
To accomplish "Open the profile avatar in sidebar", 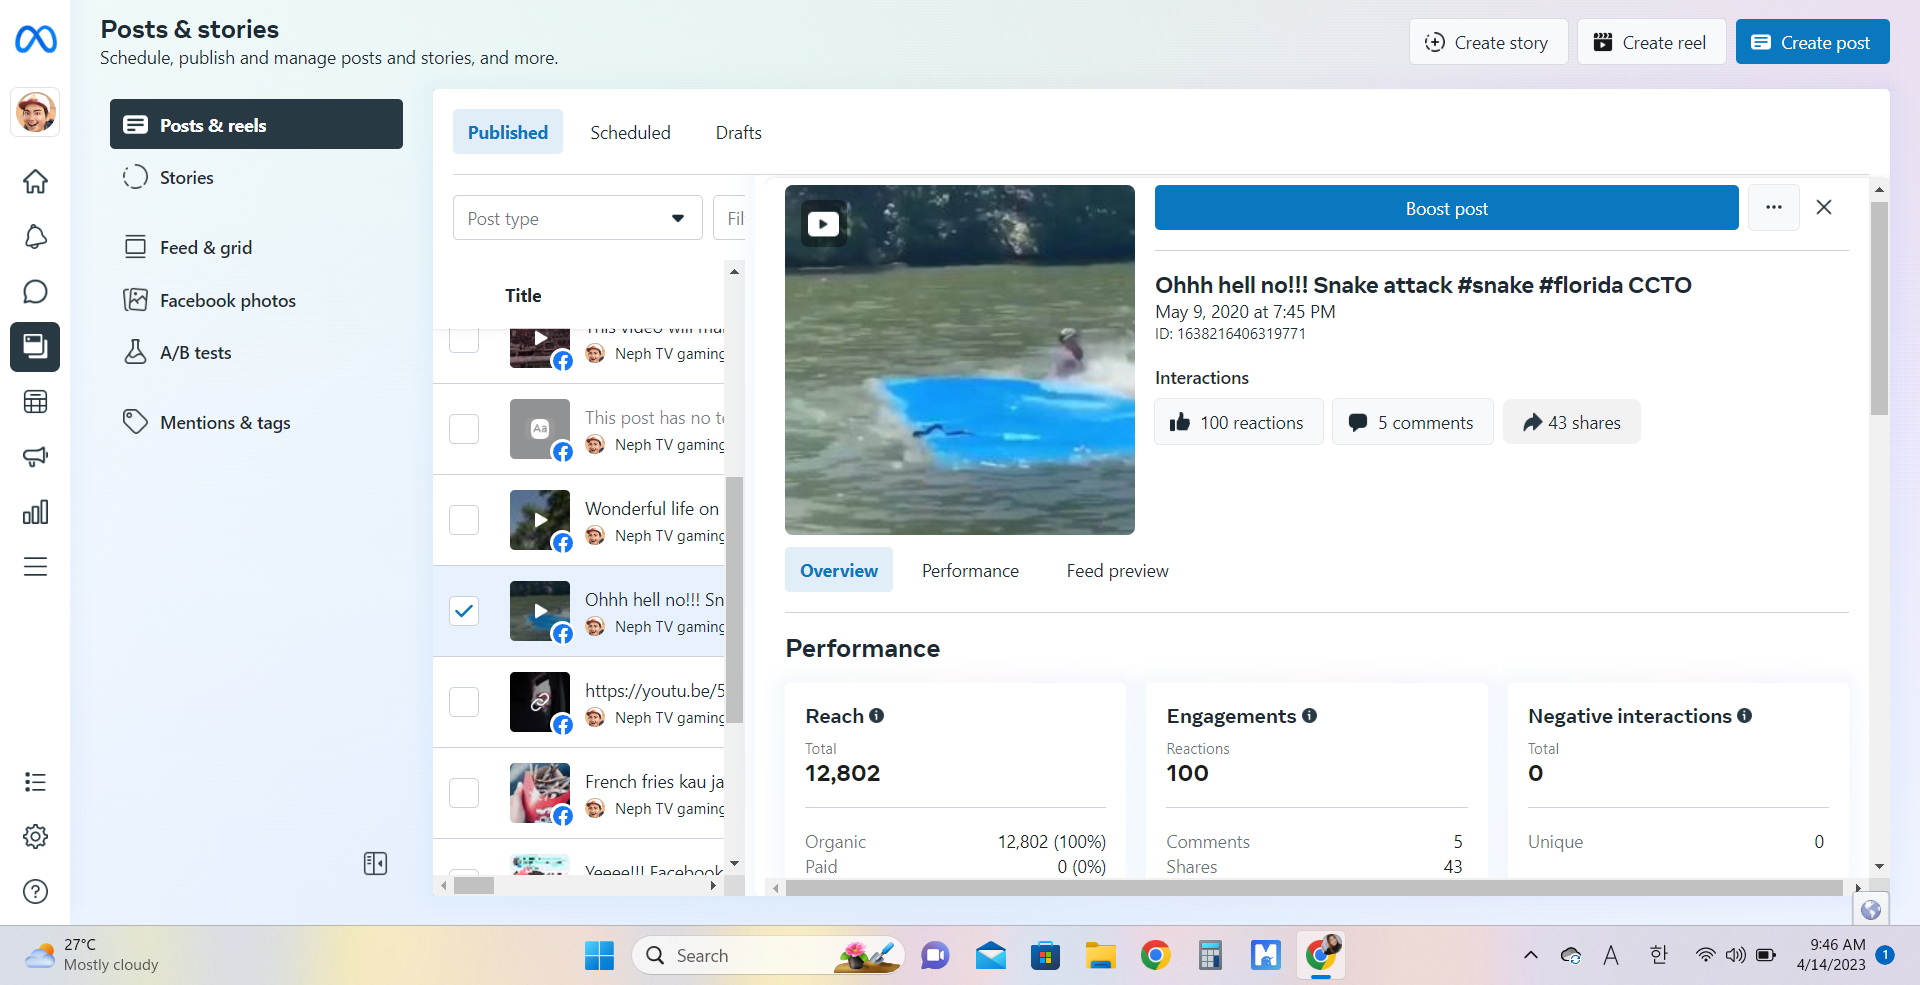I will (x=35, y=112).
